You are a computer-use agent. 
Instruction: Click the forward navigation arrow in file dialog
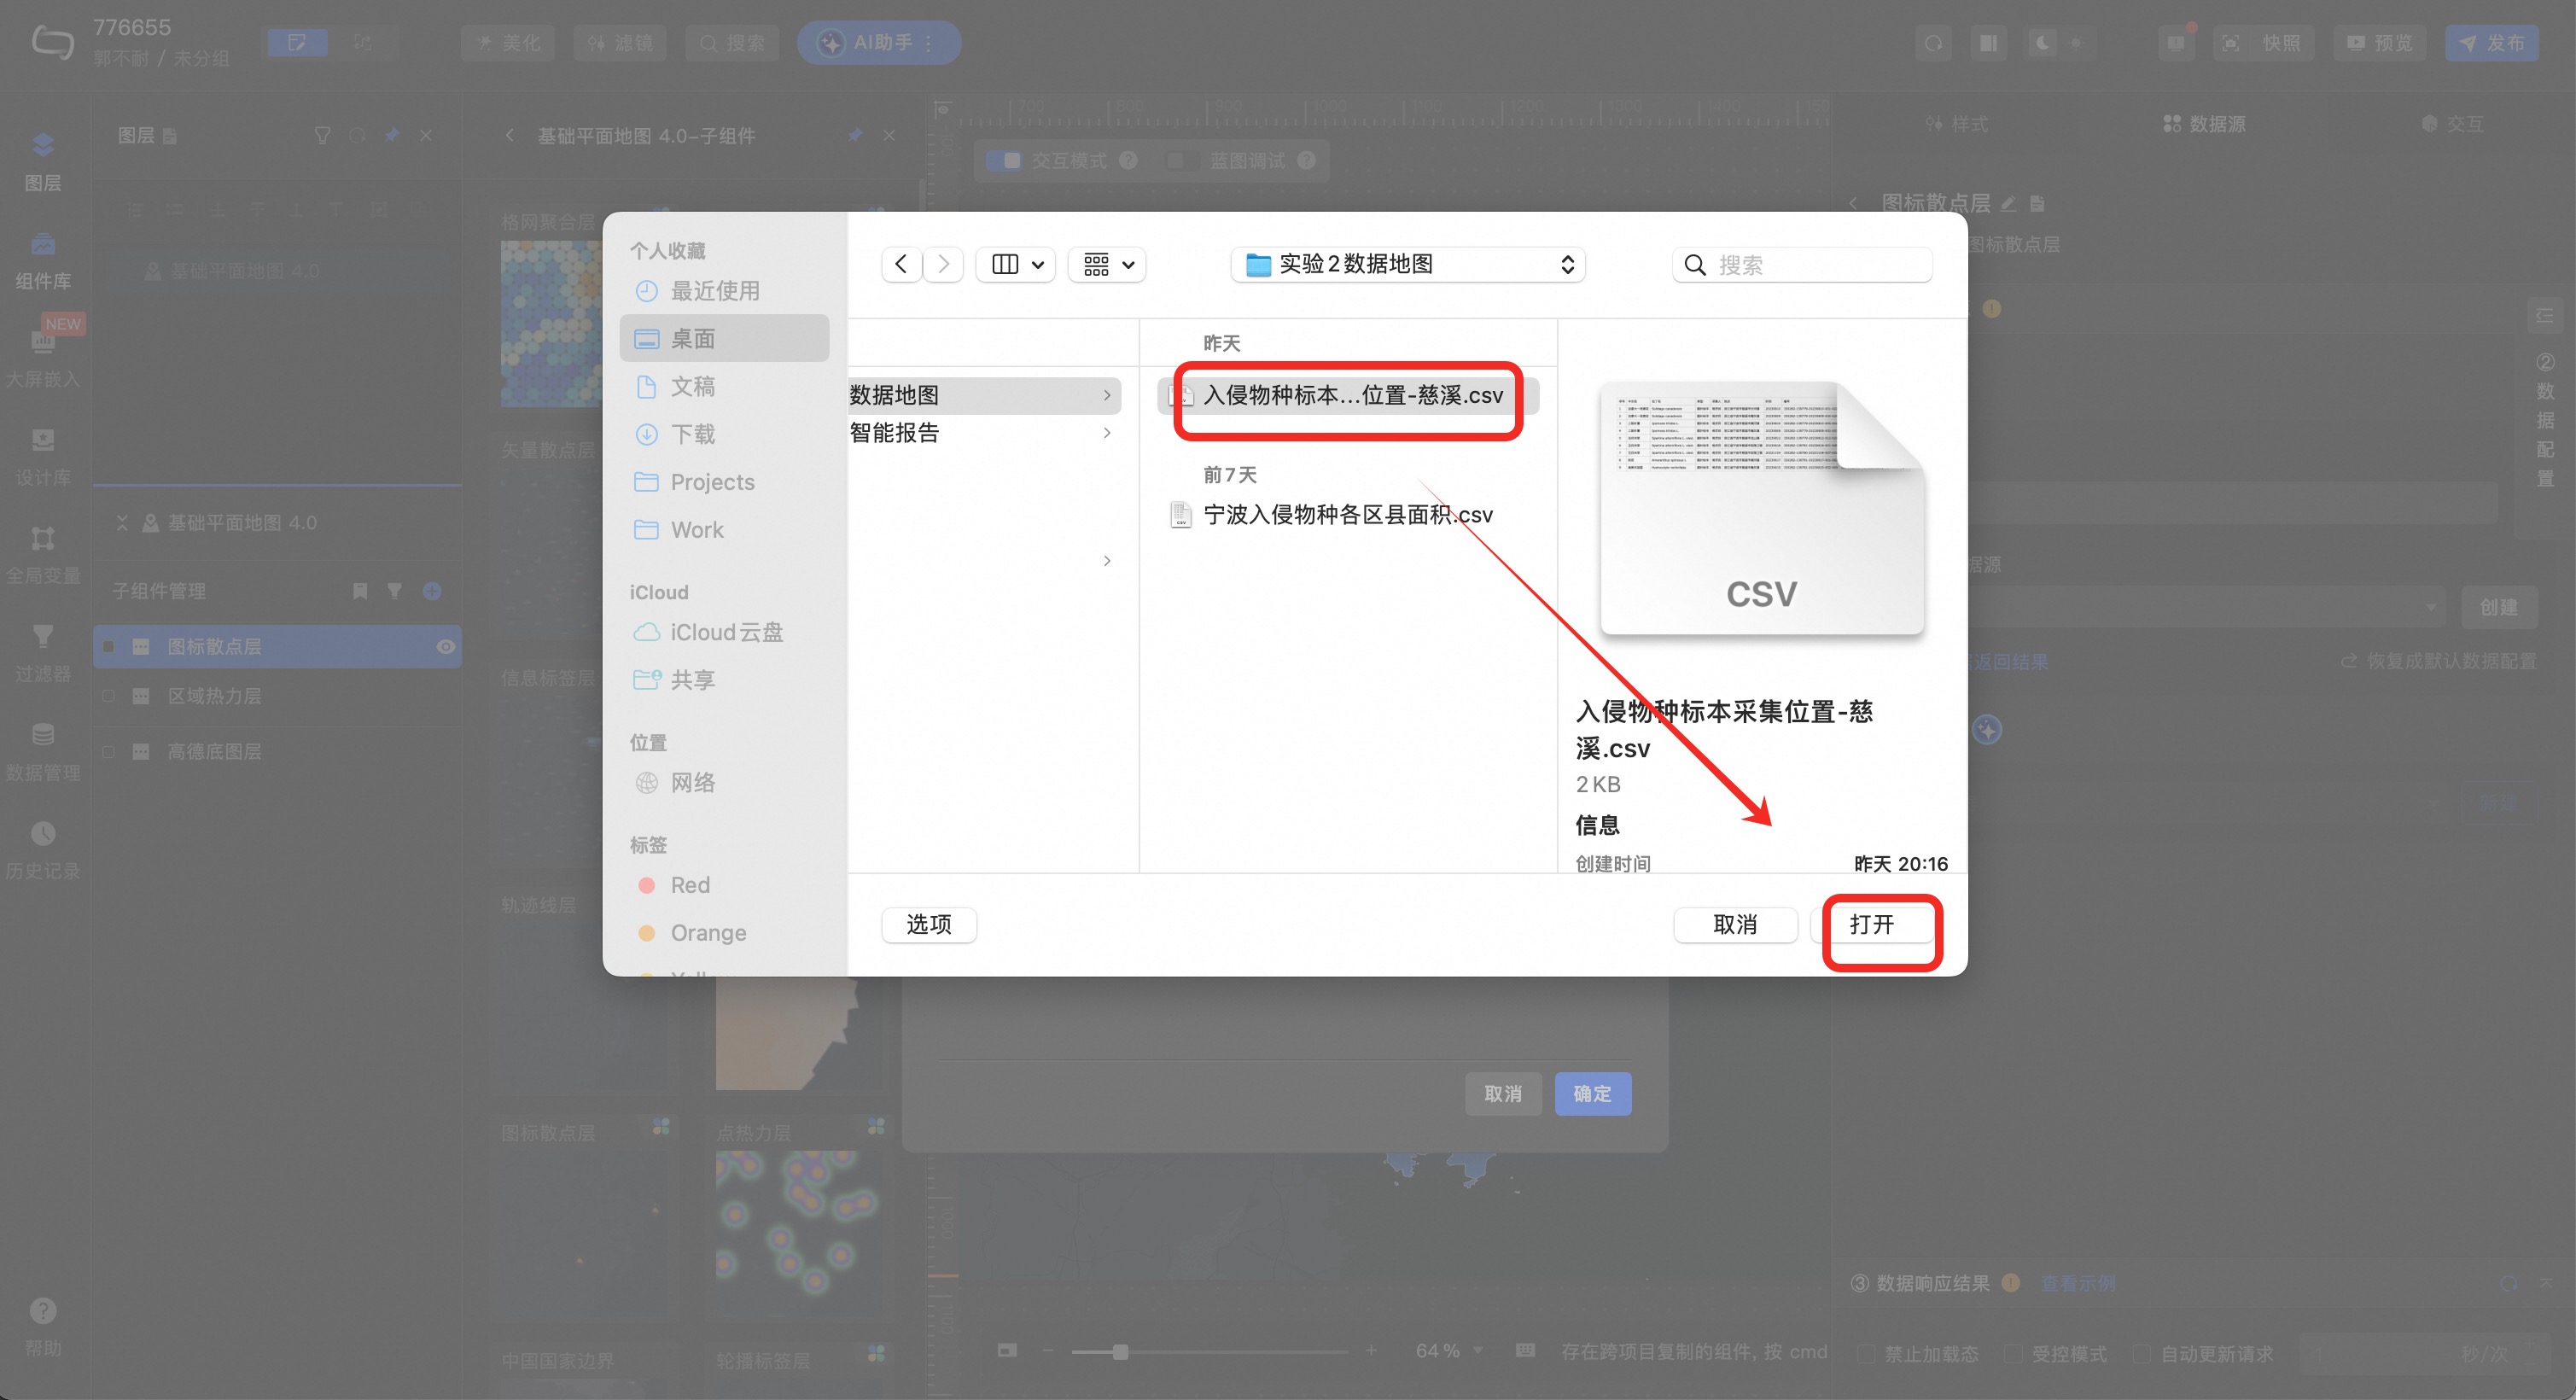click(943, 265)
